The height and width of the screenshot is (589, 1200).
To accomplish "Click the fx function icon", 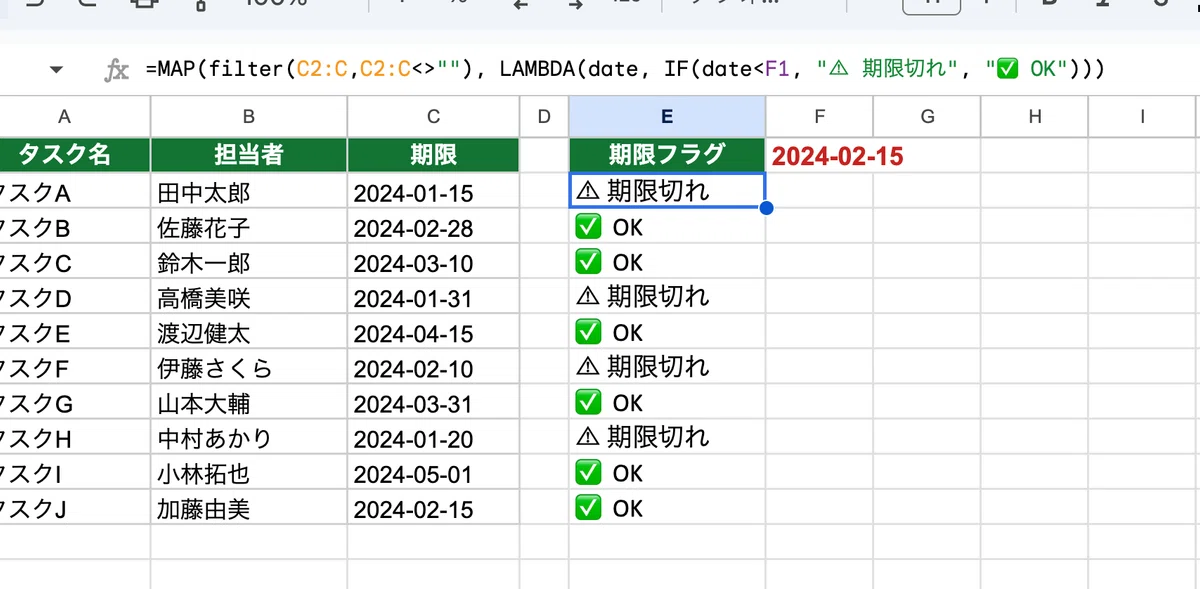I will (117, 70).
